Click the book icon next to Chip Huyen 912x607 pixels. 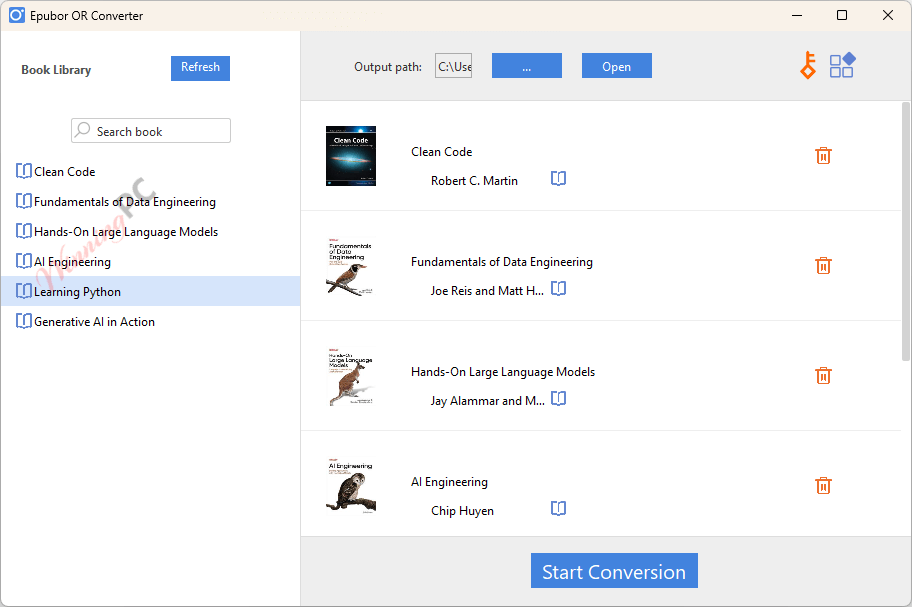coord(558,508)
